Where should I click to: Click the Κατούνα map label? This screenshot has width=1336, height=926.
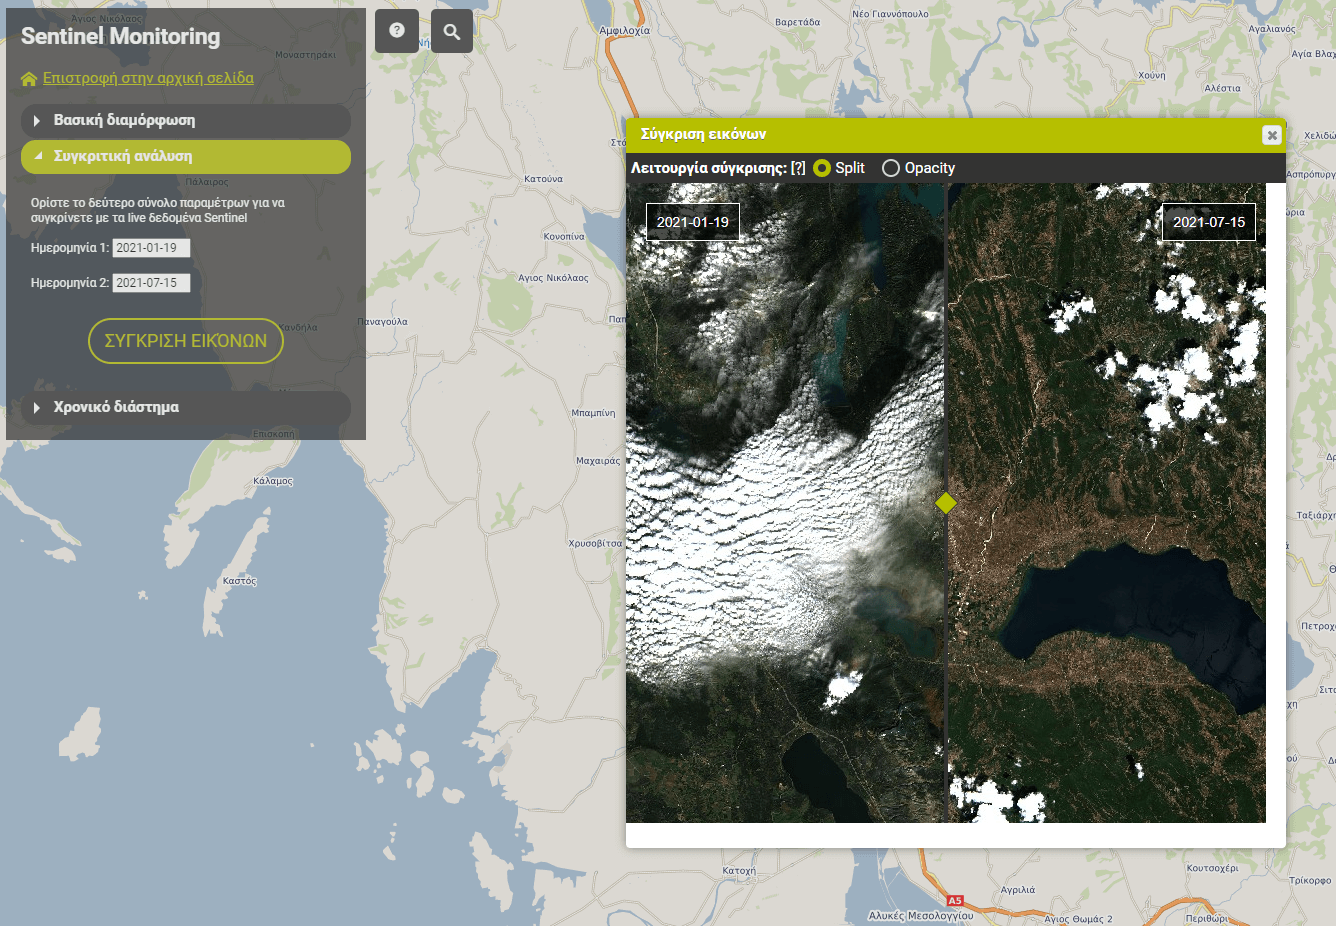pyautogui.click(x=543, y=179)
